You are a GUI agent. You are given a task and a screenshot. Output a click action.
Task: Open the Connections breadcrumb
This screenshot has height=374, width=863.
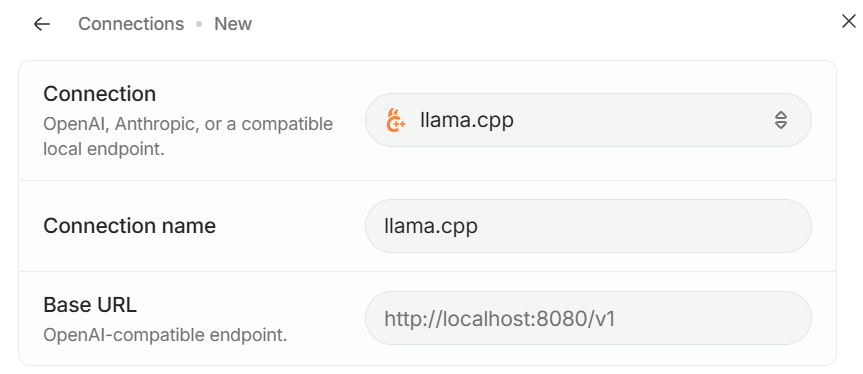[131, 24]
